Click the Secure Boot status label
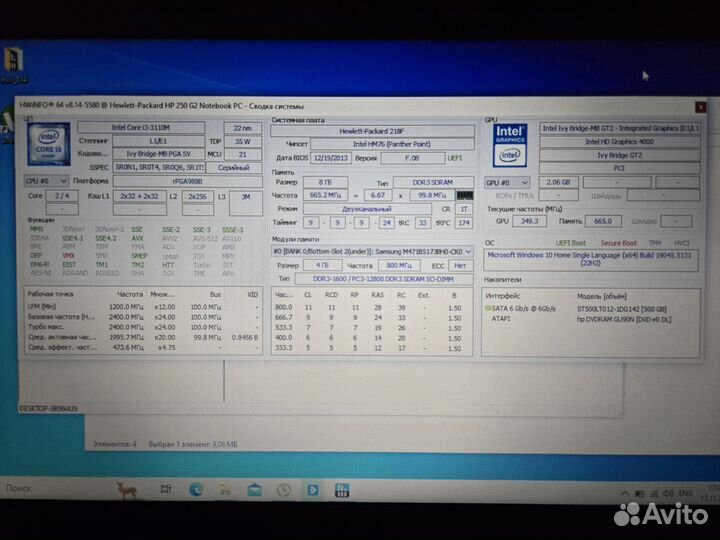This screenshot has width=720, height=540. pyautogui.click(x=619, y=243)
